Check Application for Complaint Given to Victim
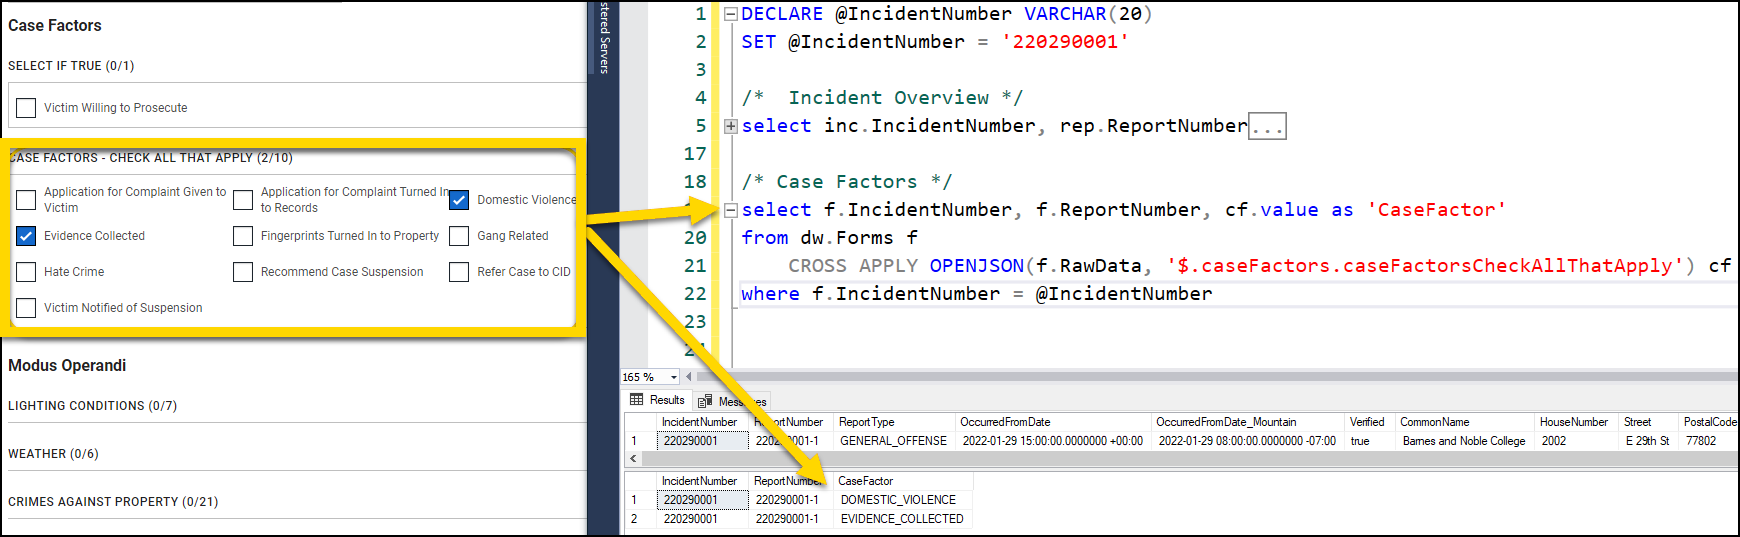The width and height of the screenshot is (1740, 537). 26,200
